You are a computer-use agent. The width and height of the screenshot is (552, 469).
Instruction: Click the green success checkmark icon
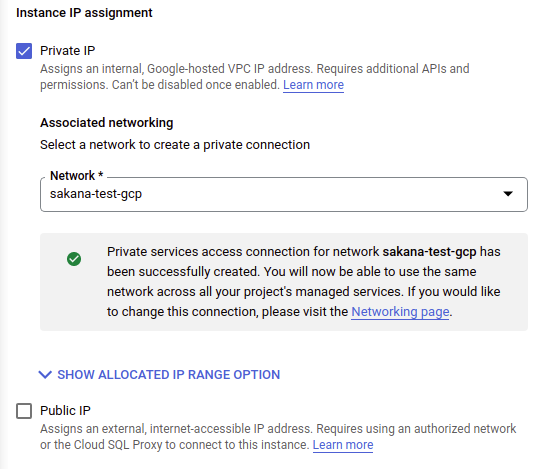74,259
